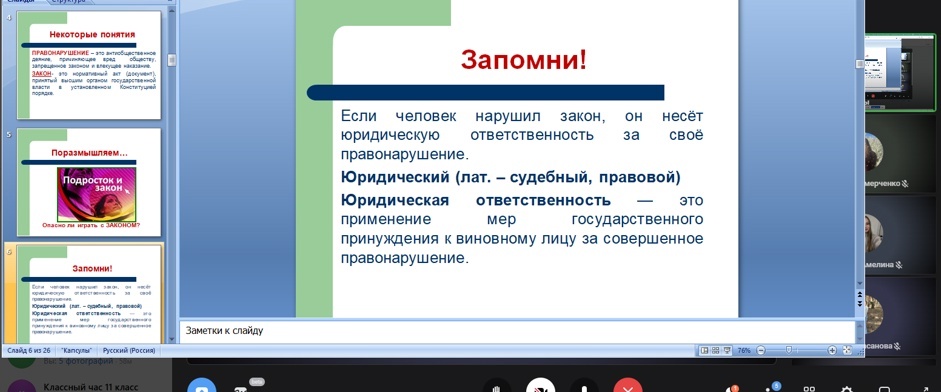Viewport: 941px width, 392px height.
Task: Zoom in with the plus button
Action: click(x=832, y=350)
